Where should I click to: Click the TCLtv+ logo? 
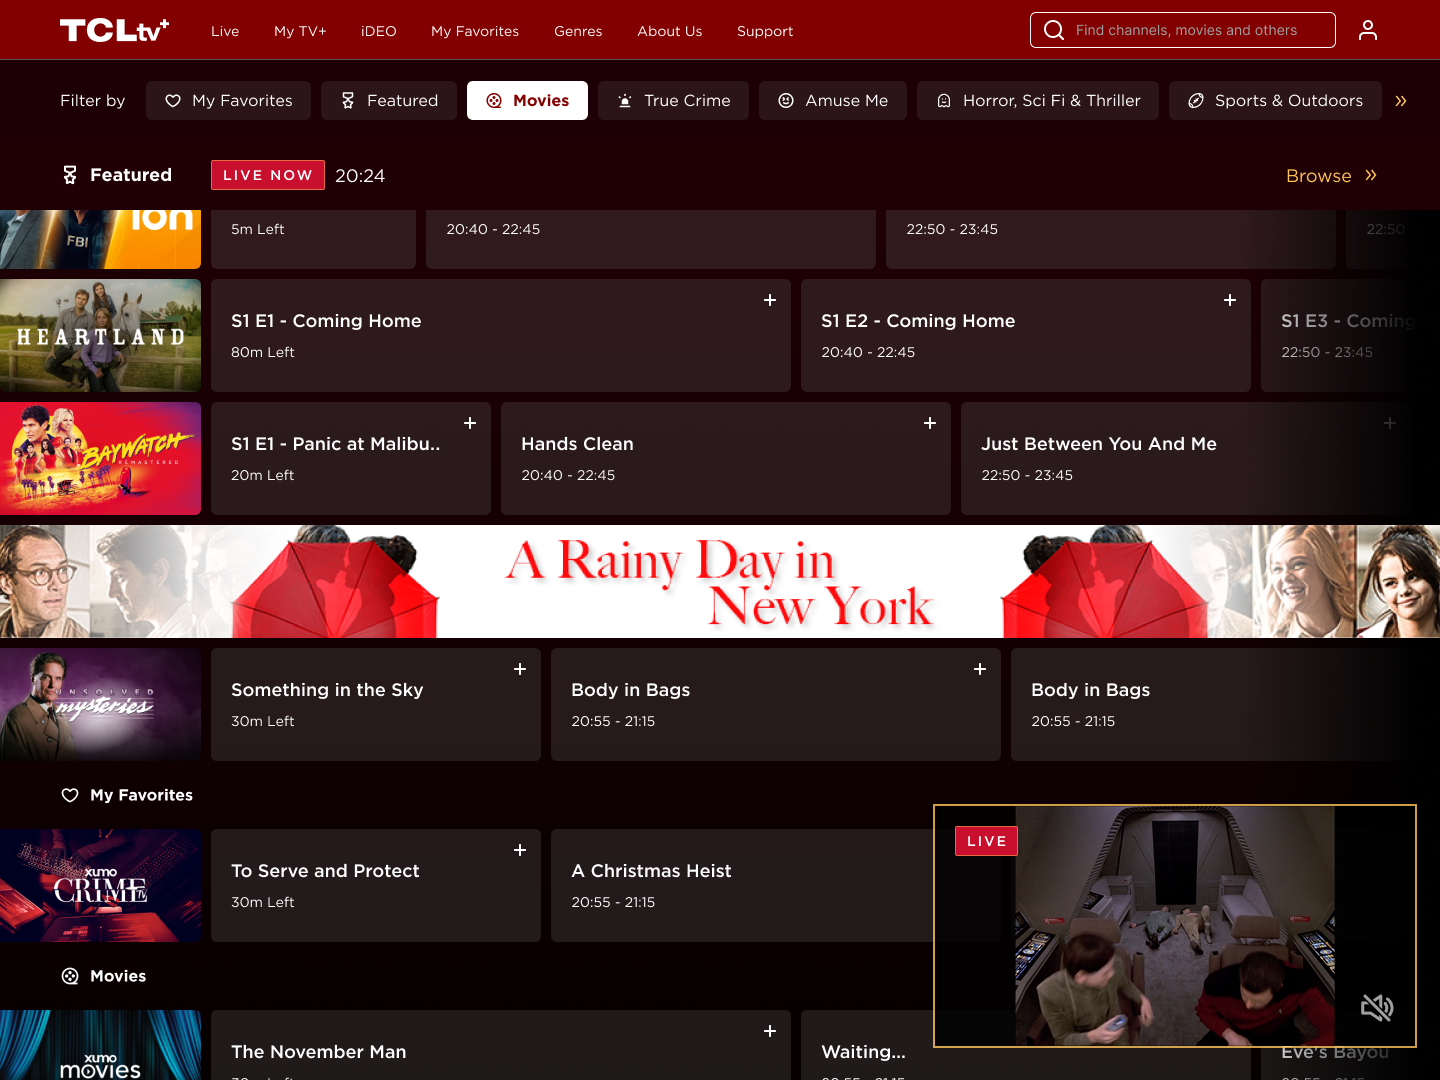114,30
